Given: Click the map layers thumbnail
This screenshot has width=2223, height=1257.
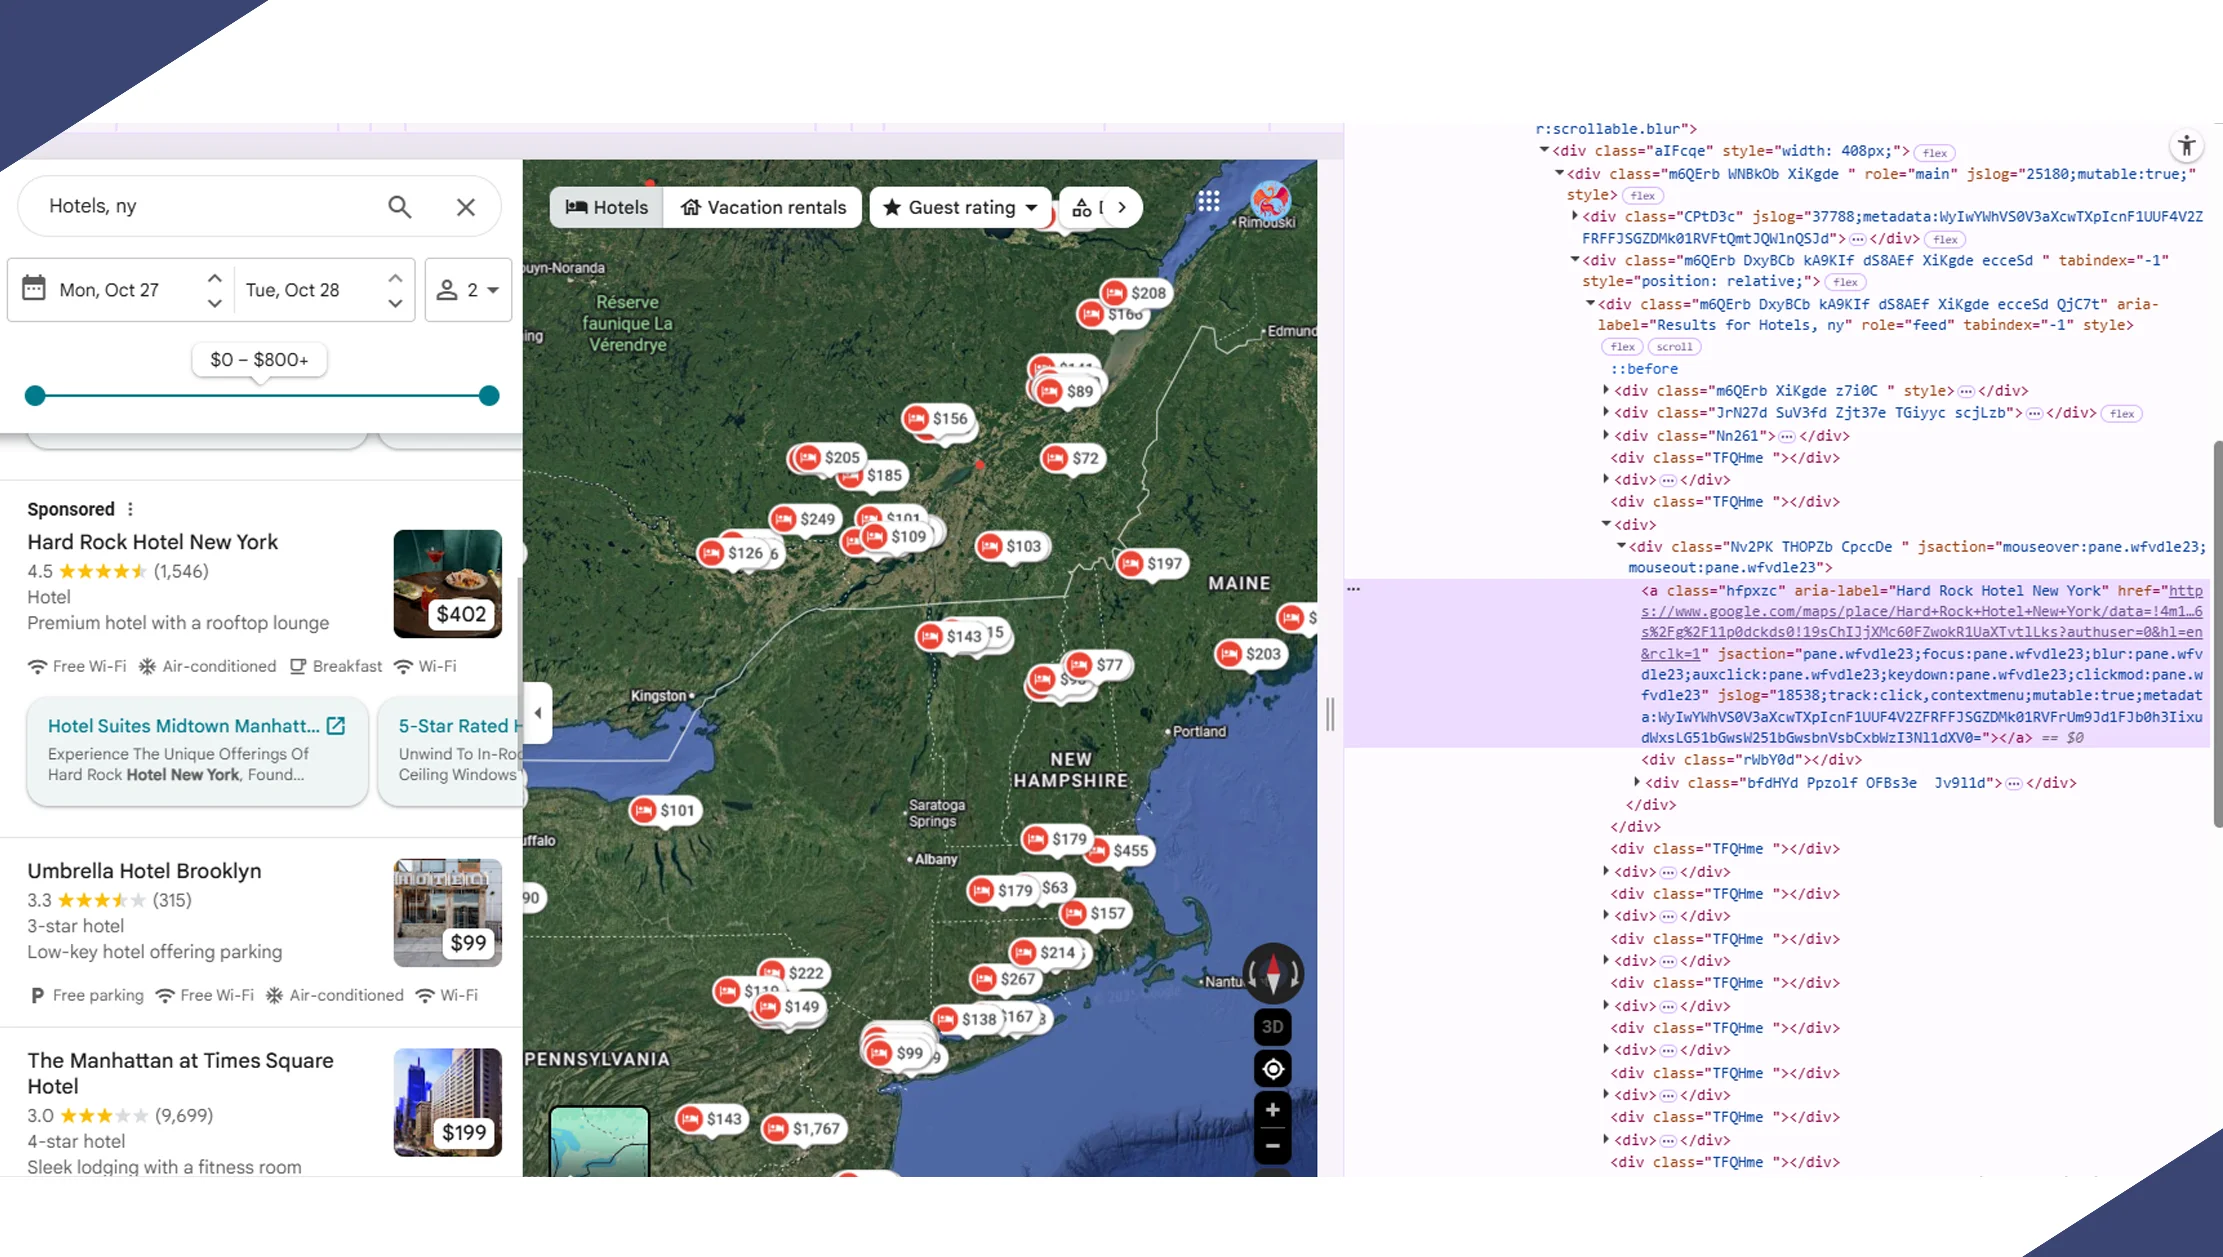Looking at the screenshot, I should click(599, 1141).
